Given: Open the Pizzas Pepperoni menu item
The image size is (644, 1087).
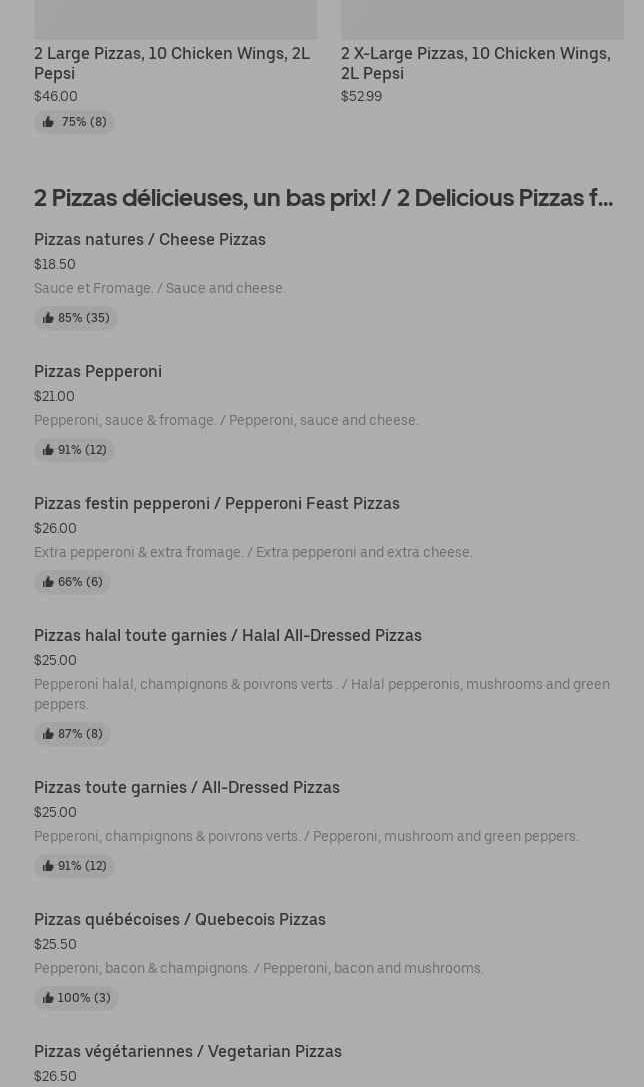Looking at the screenshot, I should click(x=98, y=371).
